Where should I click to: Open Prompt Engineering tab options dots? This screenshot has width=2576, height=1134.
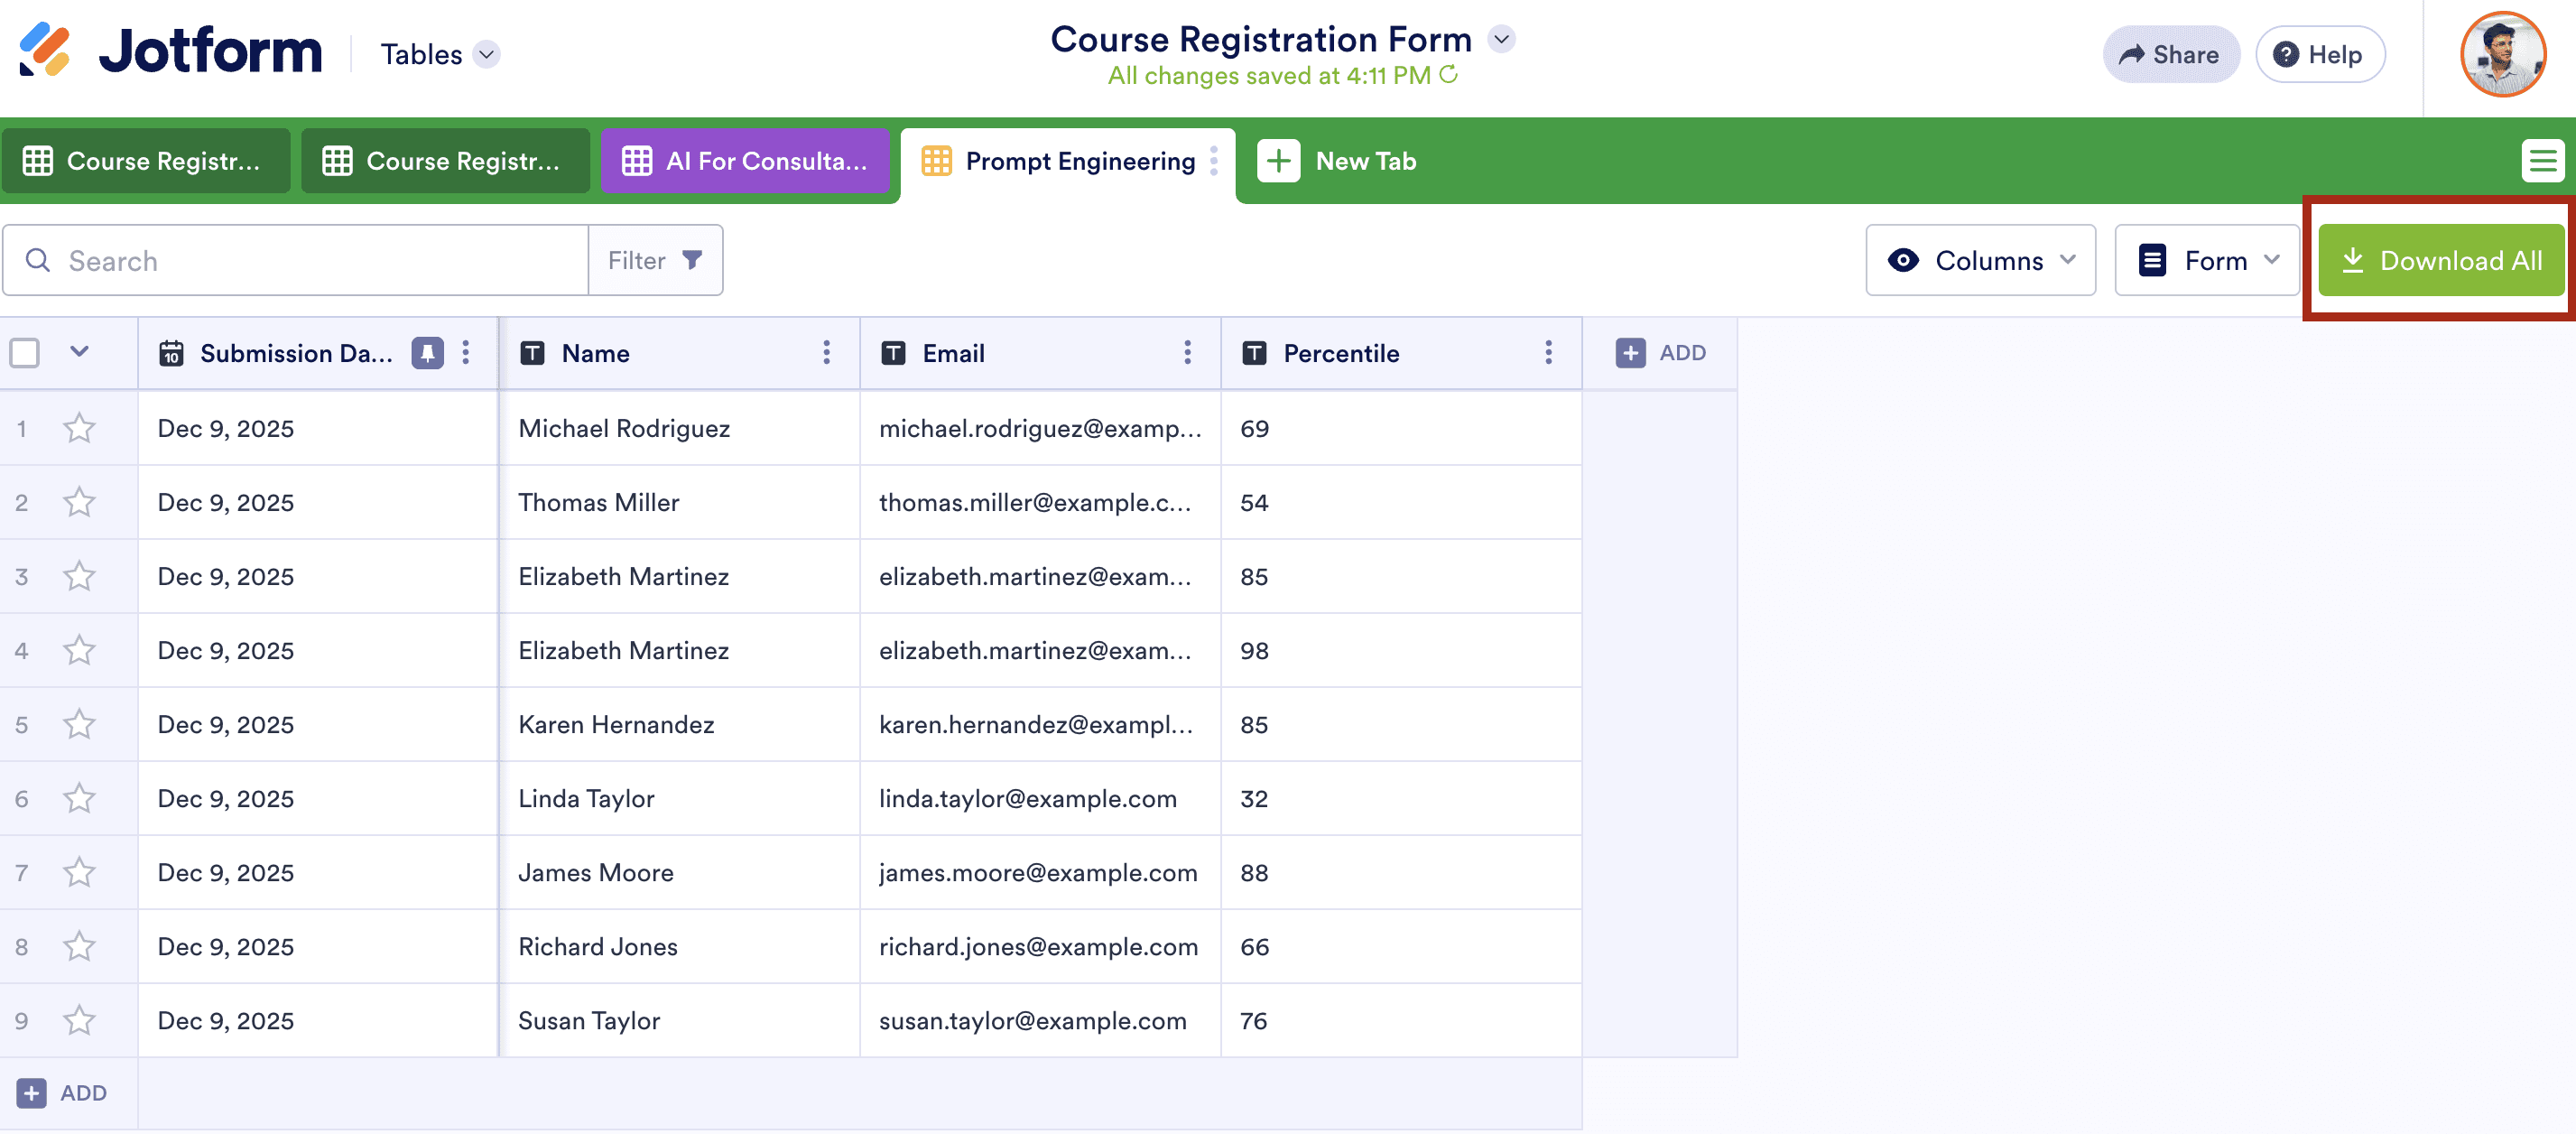1213,161
